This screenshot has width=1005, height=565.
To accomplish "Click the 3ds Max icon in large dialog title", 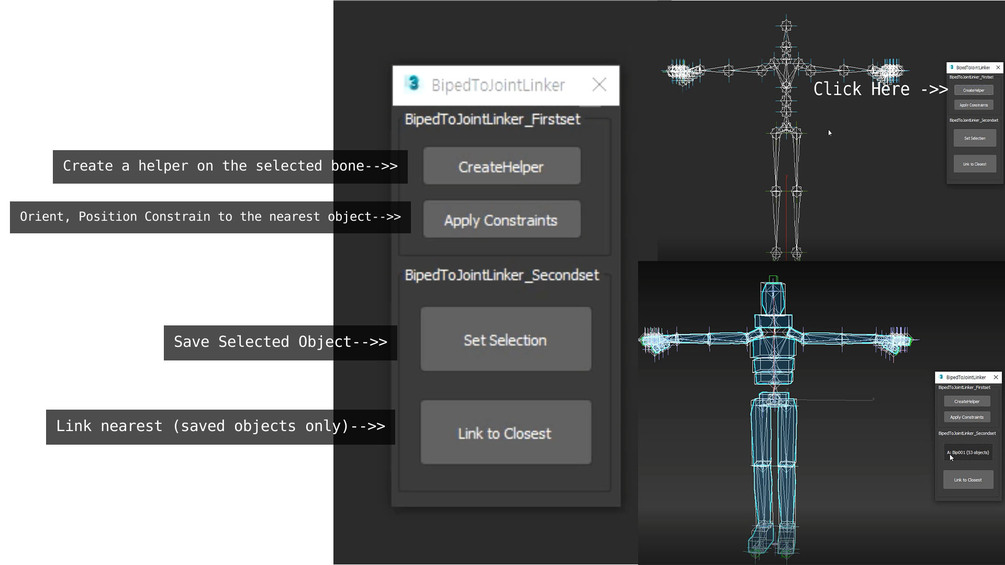I will point(413,83).
